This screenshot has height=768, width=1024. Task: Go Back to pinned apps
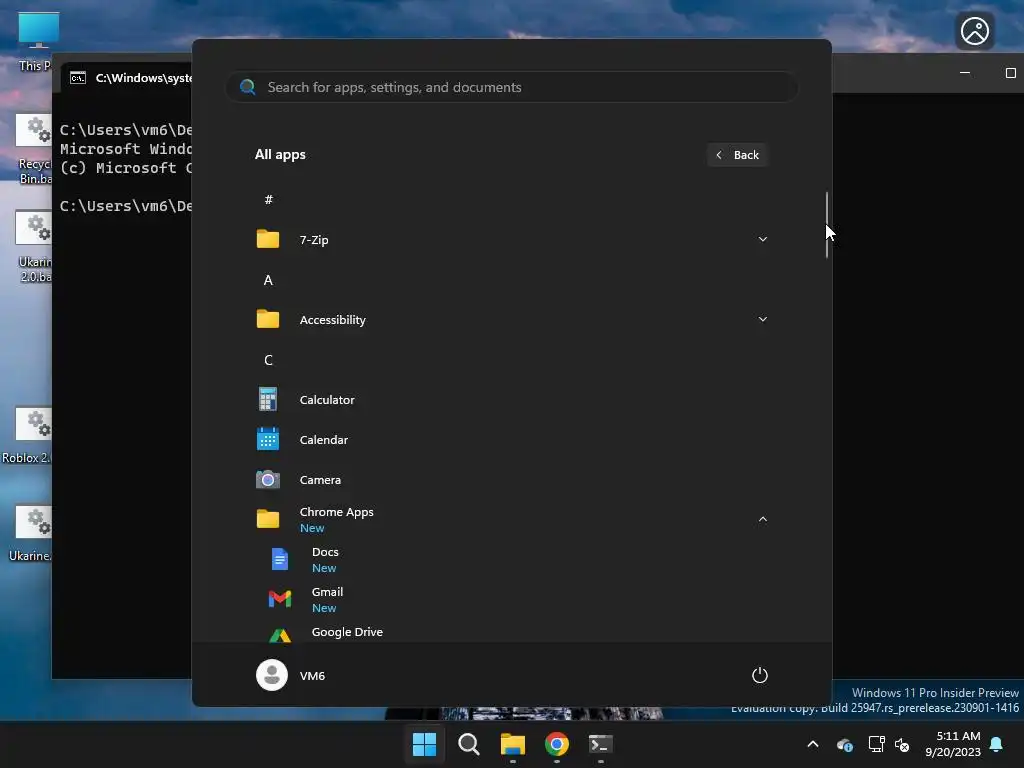pos(737,155)
